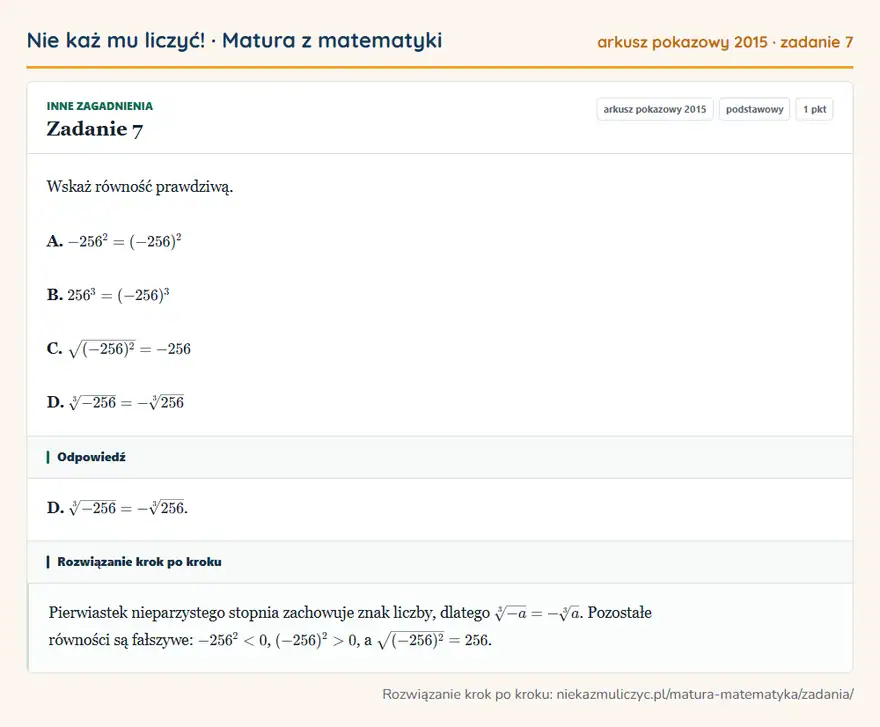Viewport: 880px width, 727px height.
Task: Click 'arkusz pokazowy 2015 · zadanie 7' header text
Action: point(725,42)
